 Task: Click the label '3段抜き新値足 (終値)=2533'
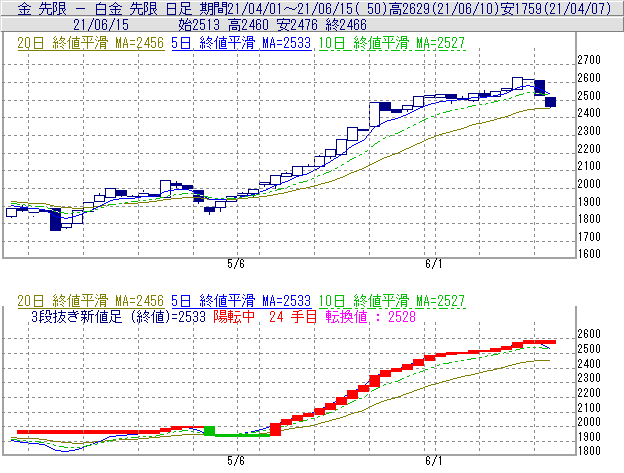click(x=118, y=317)
